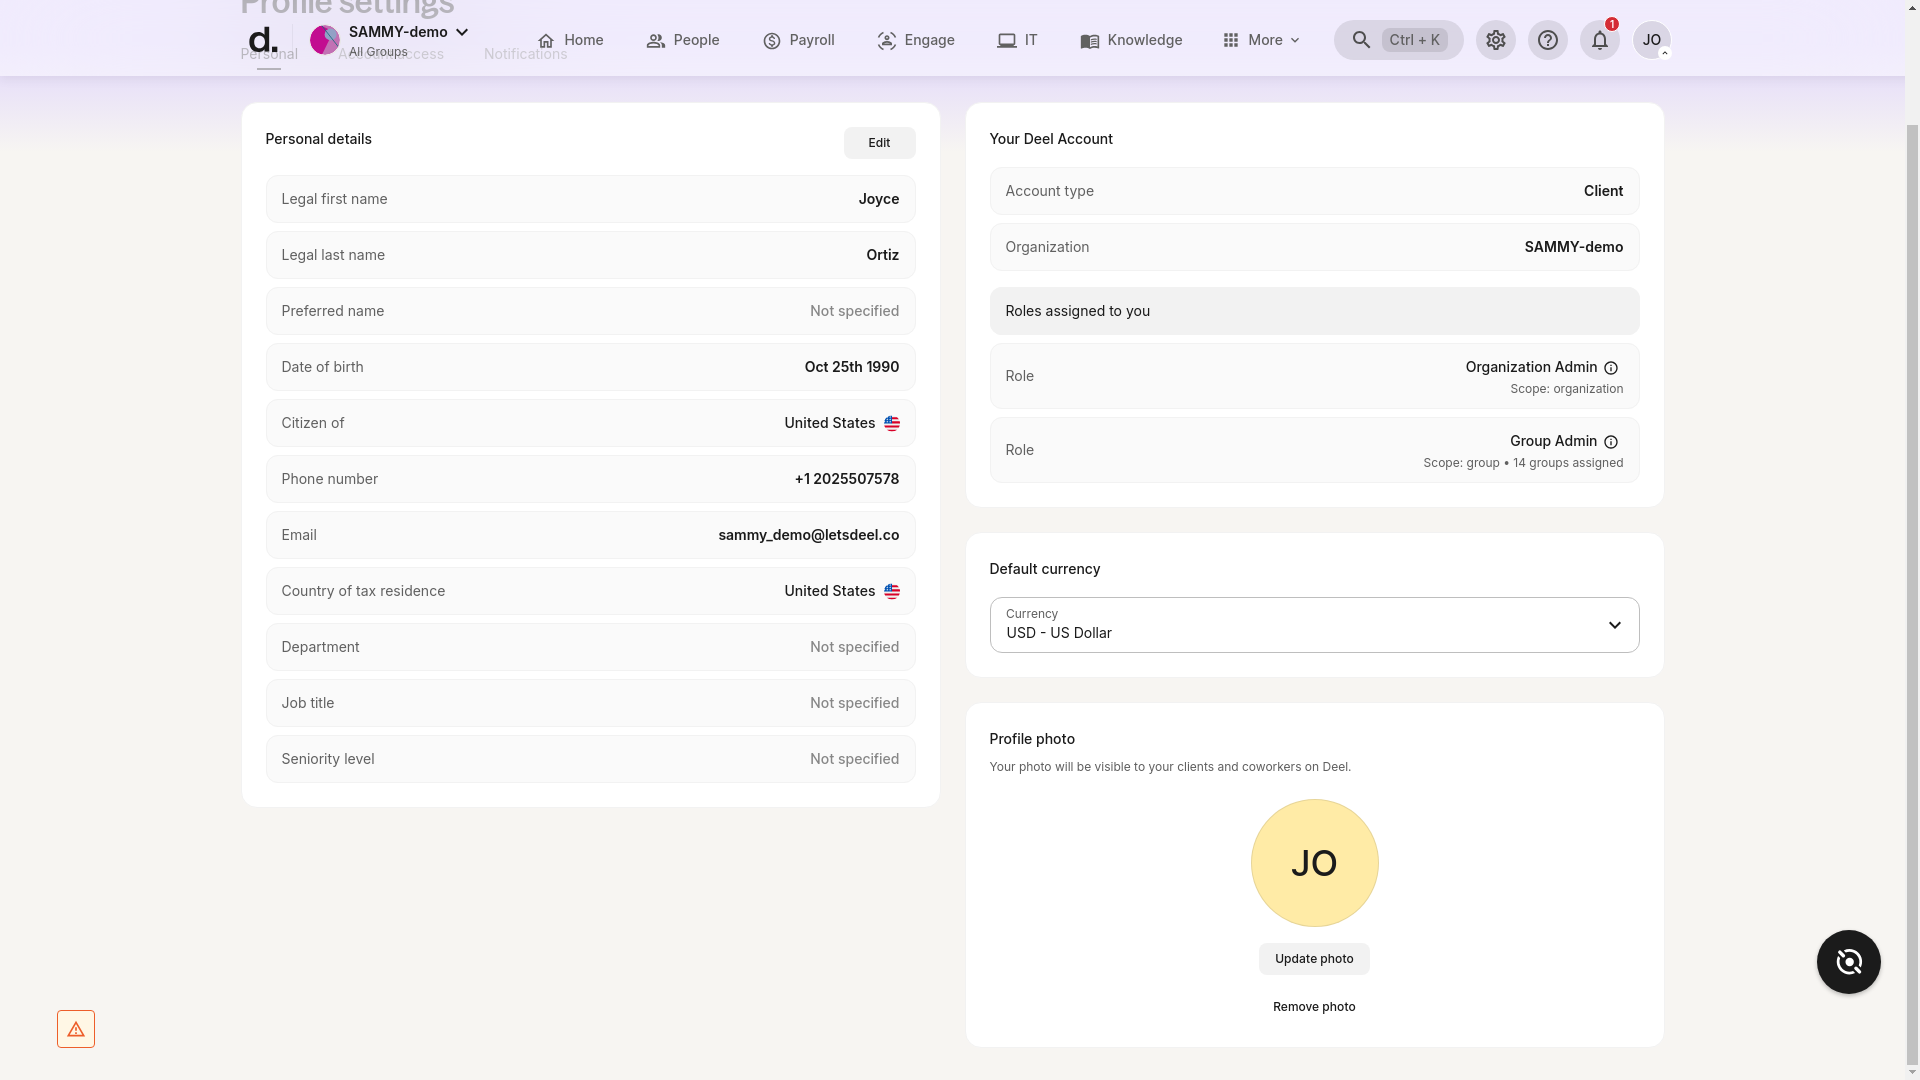Open the Currency dropdown
Image resolution: width=1920 pixels, height=1080 pixels.
click(1314, 625)
